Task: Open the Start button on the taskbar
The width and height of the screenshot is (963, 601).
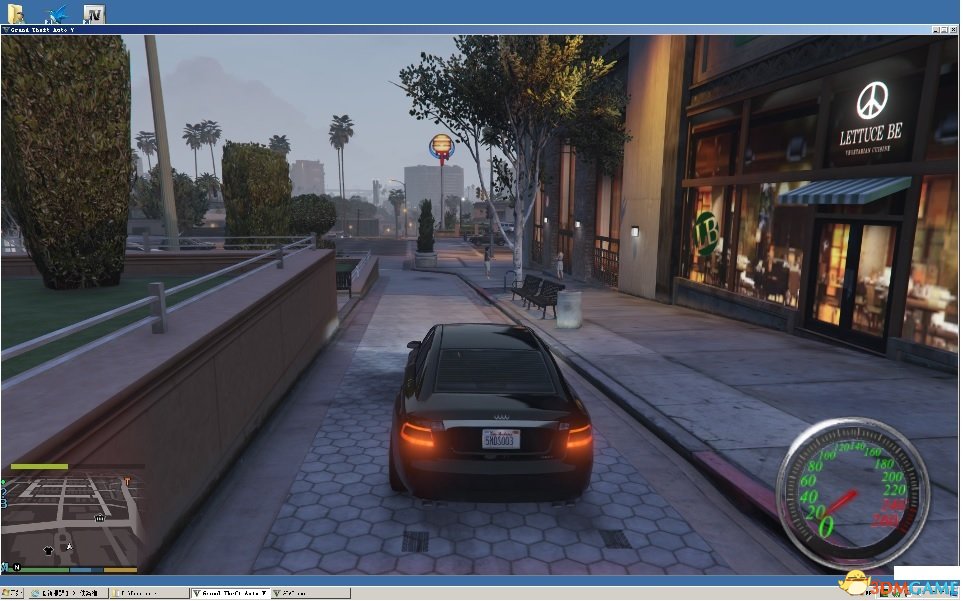Action: tap(12, 593)
